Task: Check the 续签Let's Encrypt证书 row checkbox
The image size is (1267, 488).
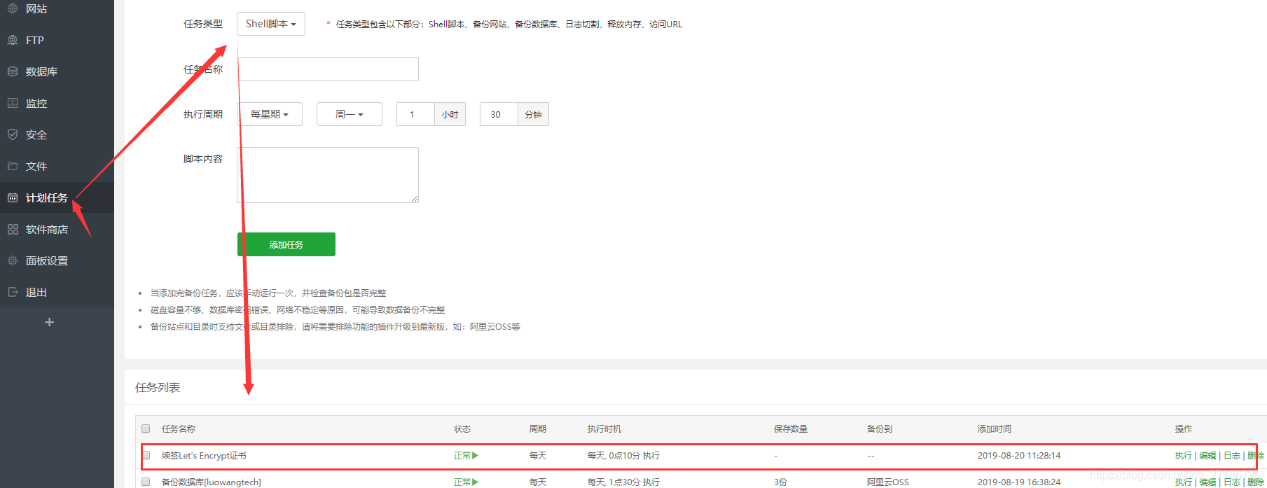Action: [x=146, y=455]
